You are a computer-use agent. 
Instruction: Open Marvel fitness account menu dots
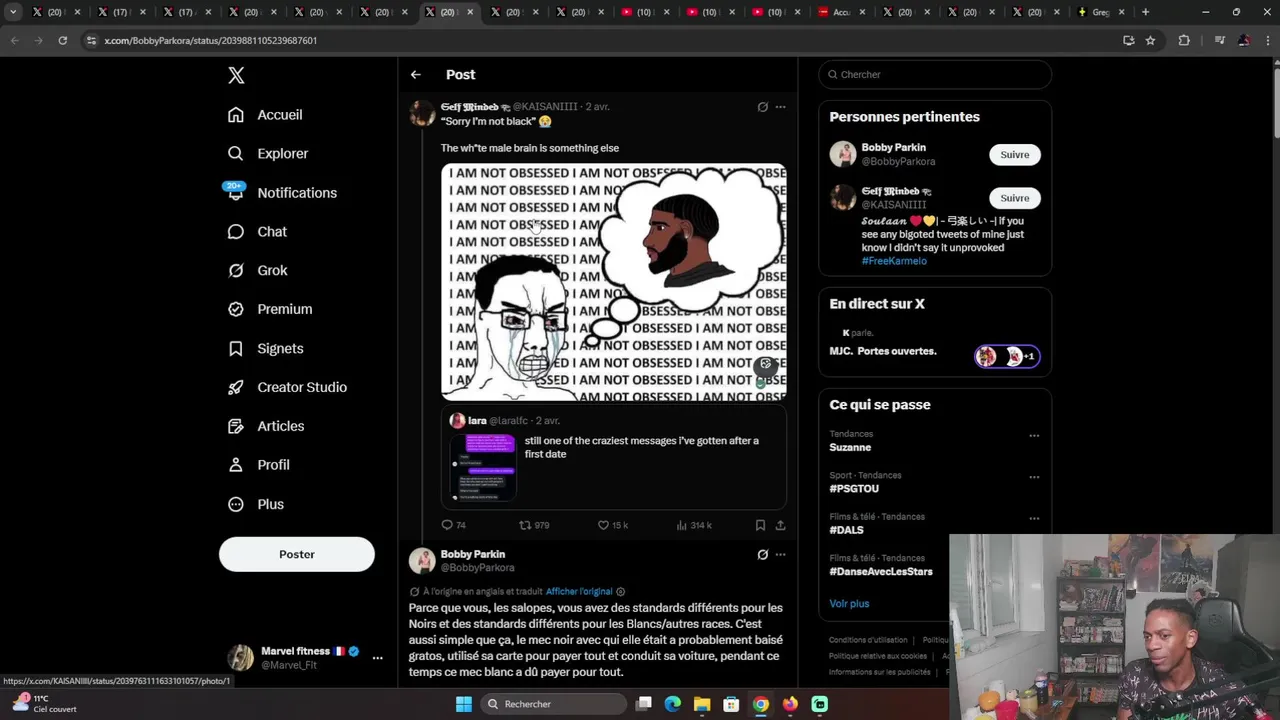377,658
